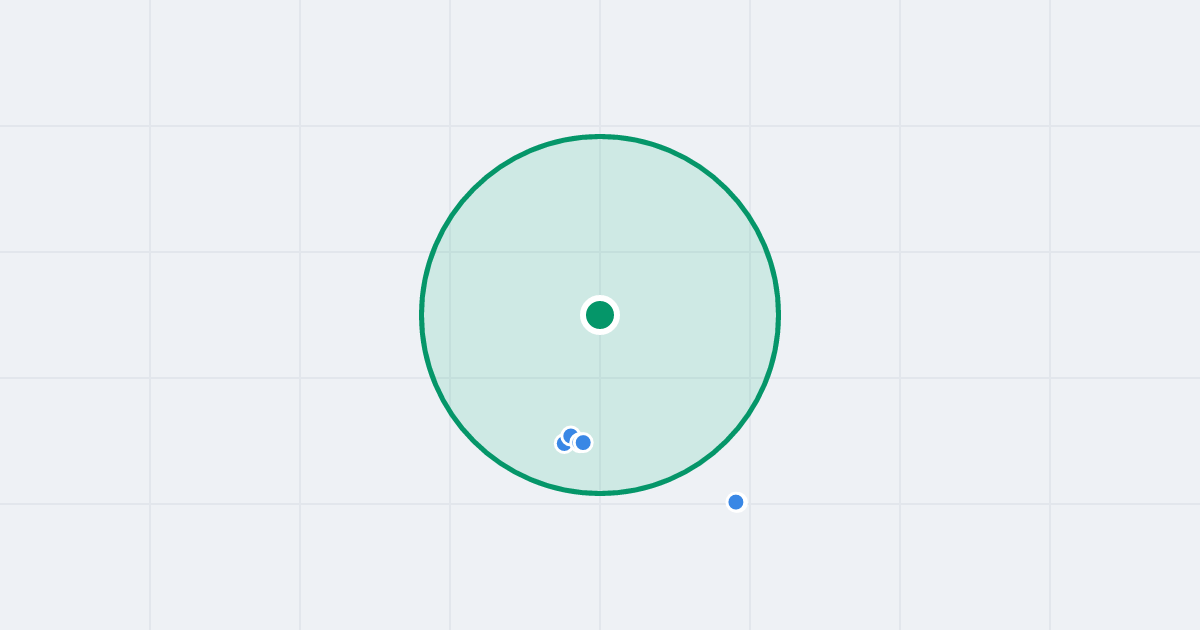The image size is (1200, 630).
Task: Pick the rightmost blue dot in the cluster
Action: (583, 442)
